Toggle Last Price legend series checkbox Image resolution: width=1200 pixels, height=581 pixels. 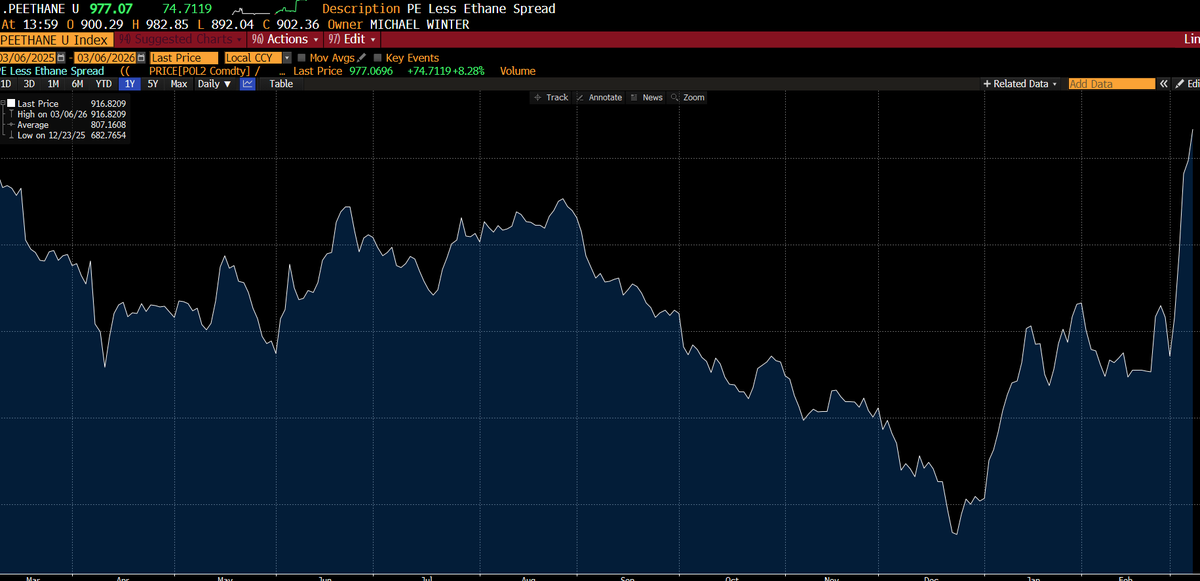11,103
